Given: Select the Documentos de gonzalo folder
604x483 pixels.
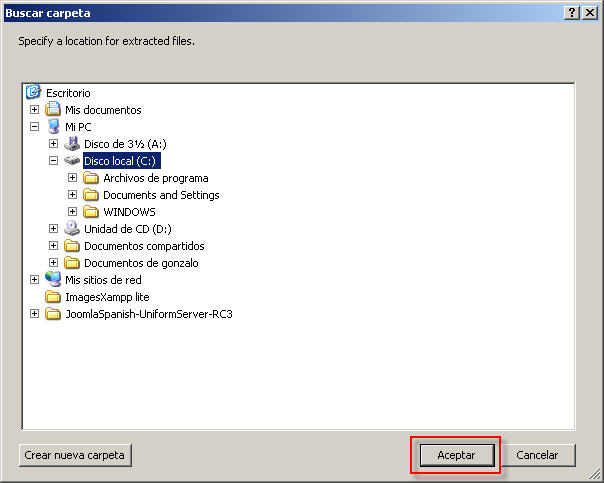Looking at the screenshot, I should (x=140, y=263).
